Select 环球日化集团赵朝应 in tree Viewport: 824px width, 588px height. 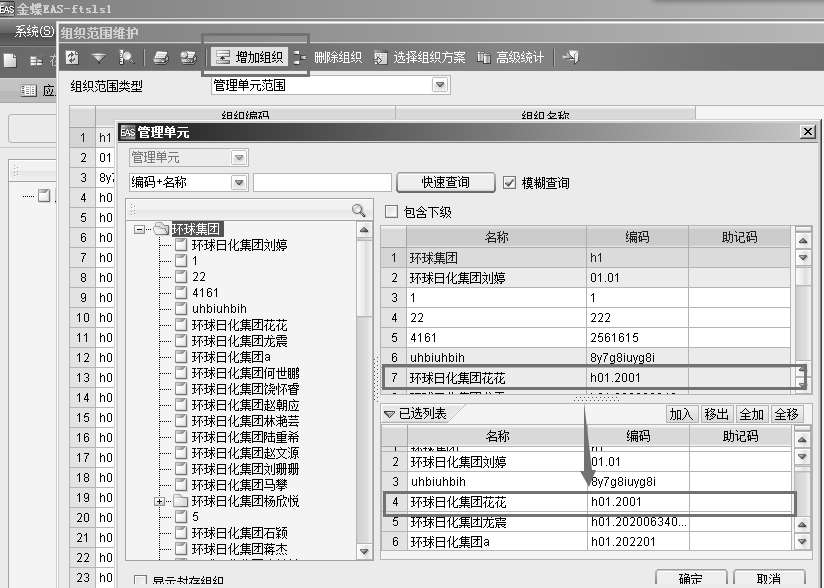(245, 405)
